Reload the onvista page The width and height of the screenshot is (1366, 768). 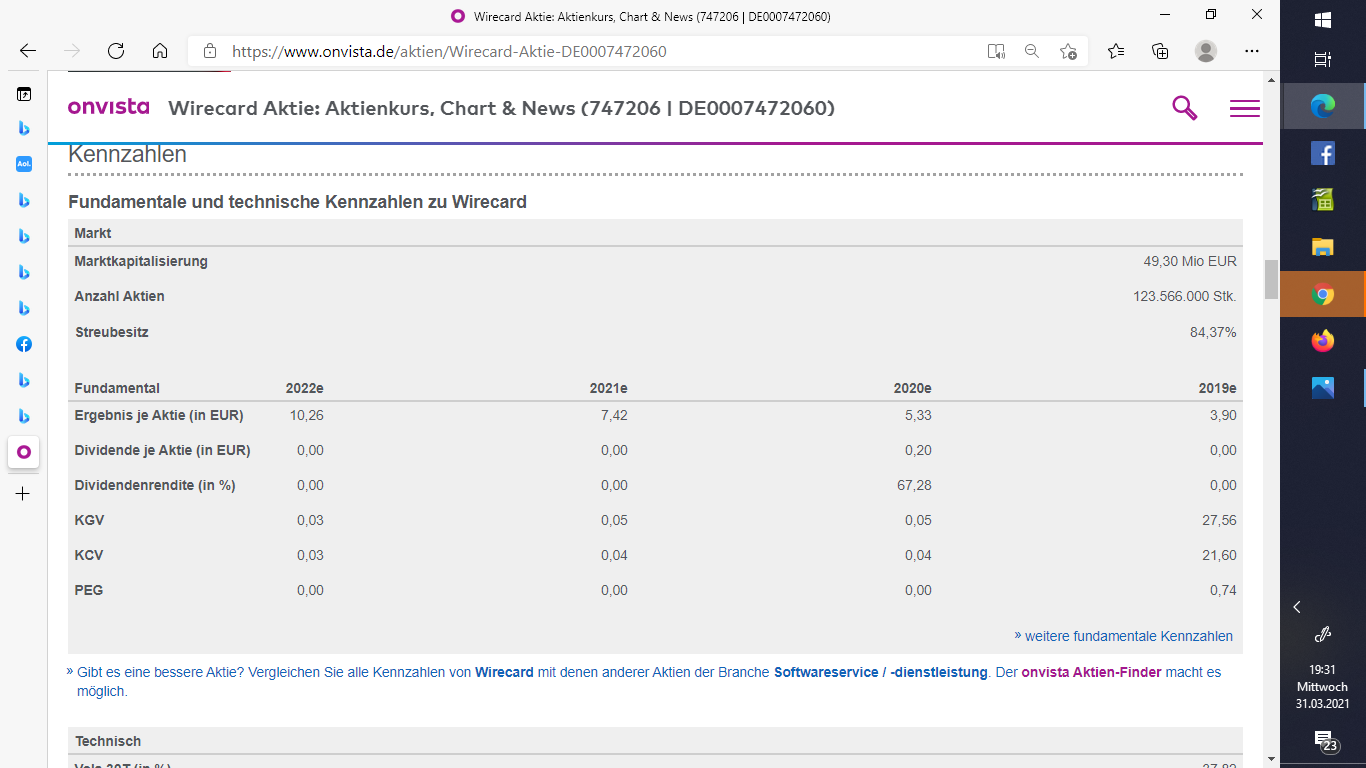tap(116, 51)
